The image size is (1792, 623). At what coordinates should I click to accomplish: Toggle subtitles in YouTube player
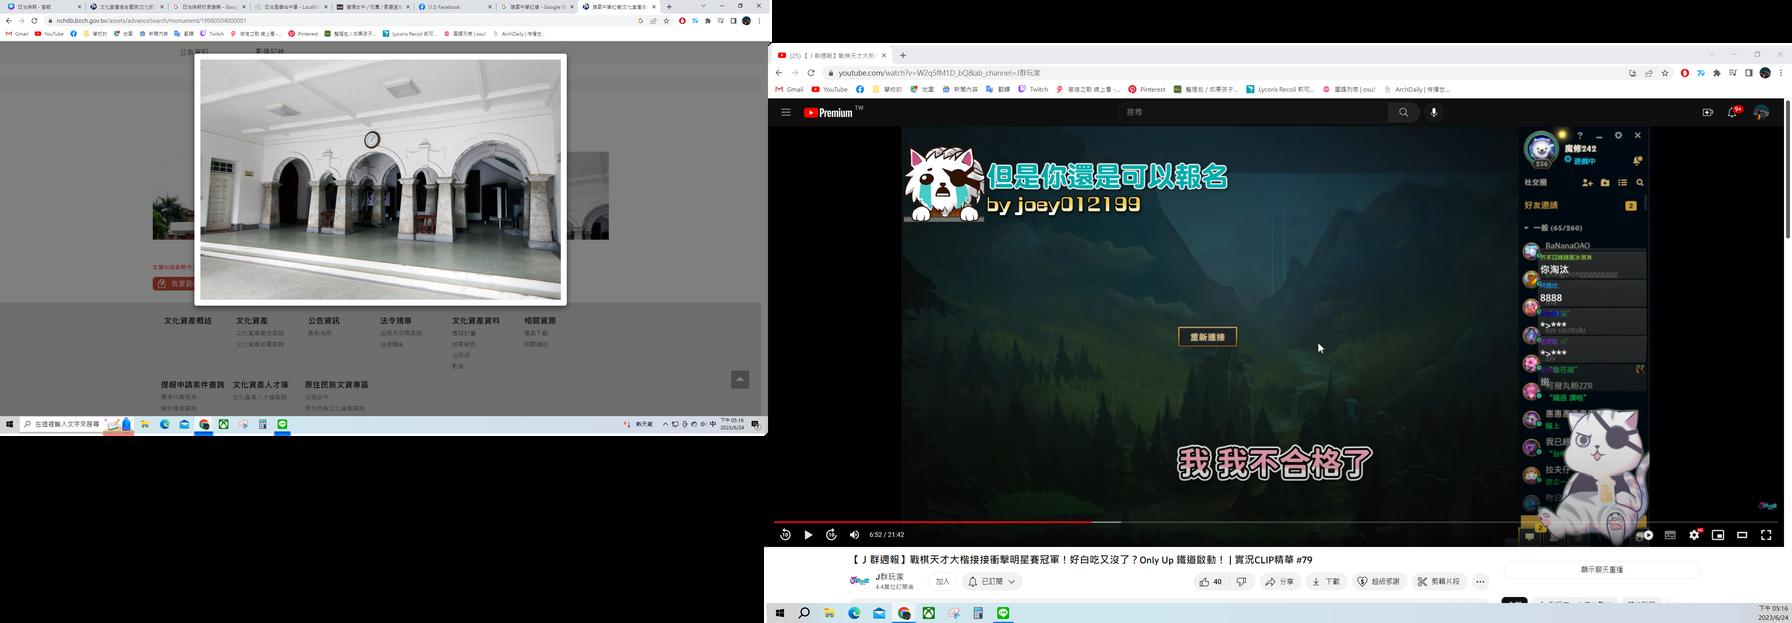pos(1670,535)
